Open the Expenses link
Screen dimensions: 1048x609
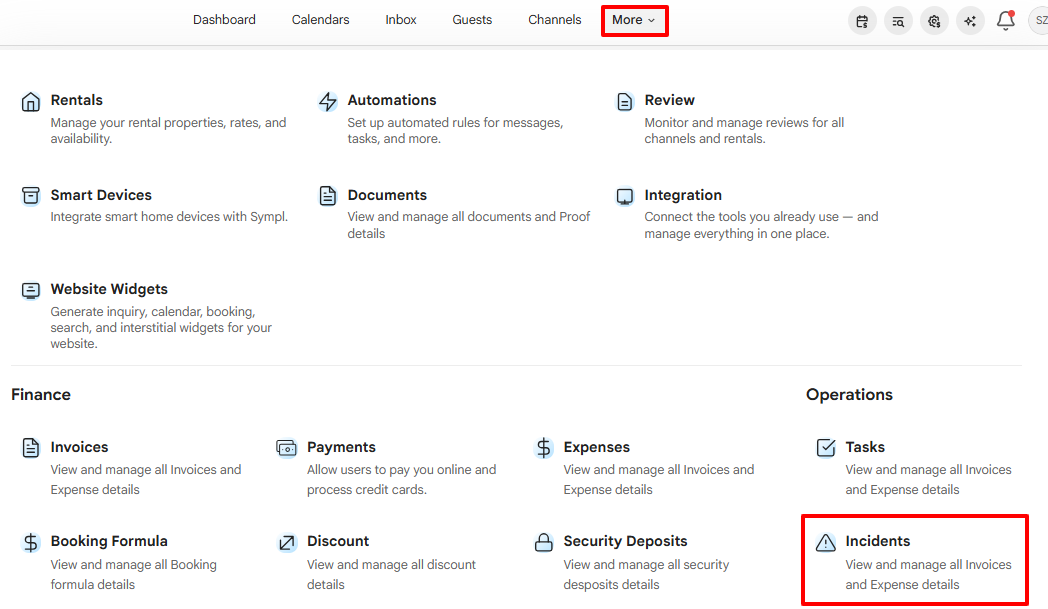coord(597,447)
